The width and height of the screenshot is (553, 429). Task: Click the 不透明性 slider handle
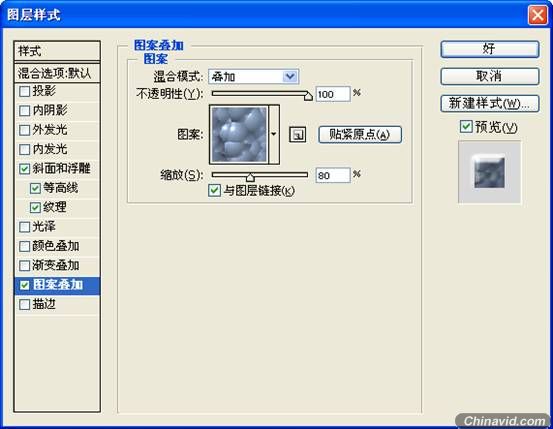click(308, 96)
